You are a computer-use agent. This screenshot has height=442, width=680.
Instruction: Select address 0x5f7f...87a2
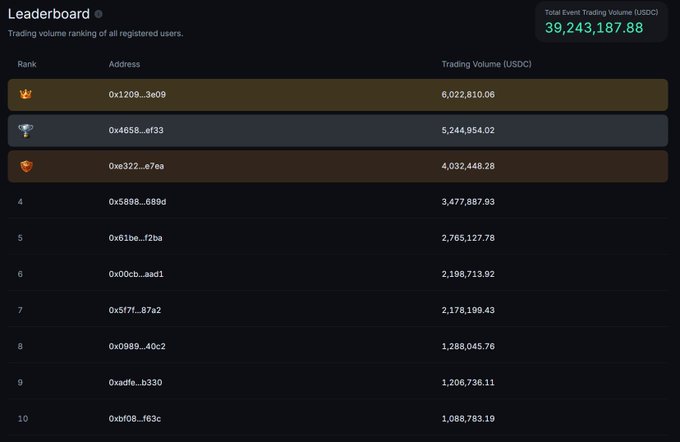coord(134,310)
